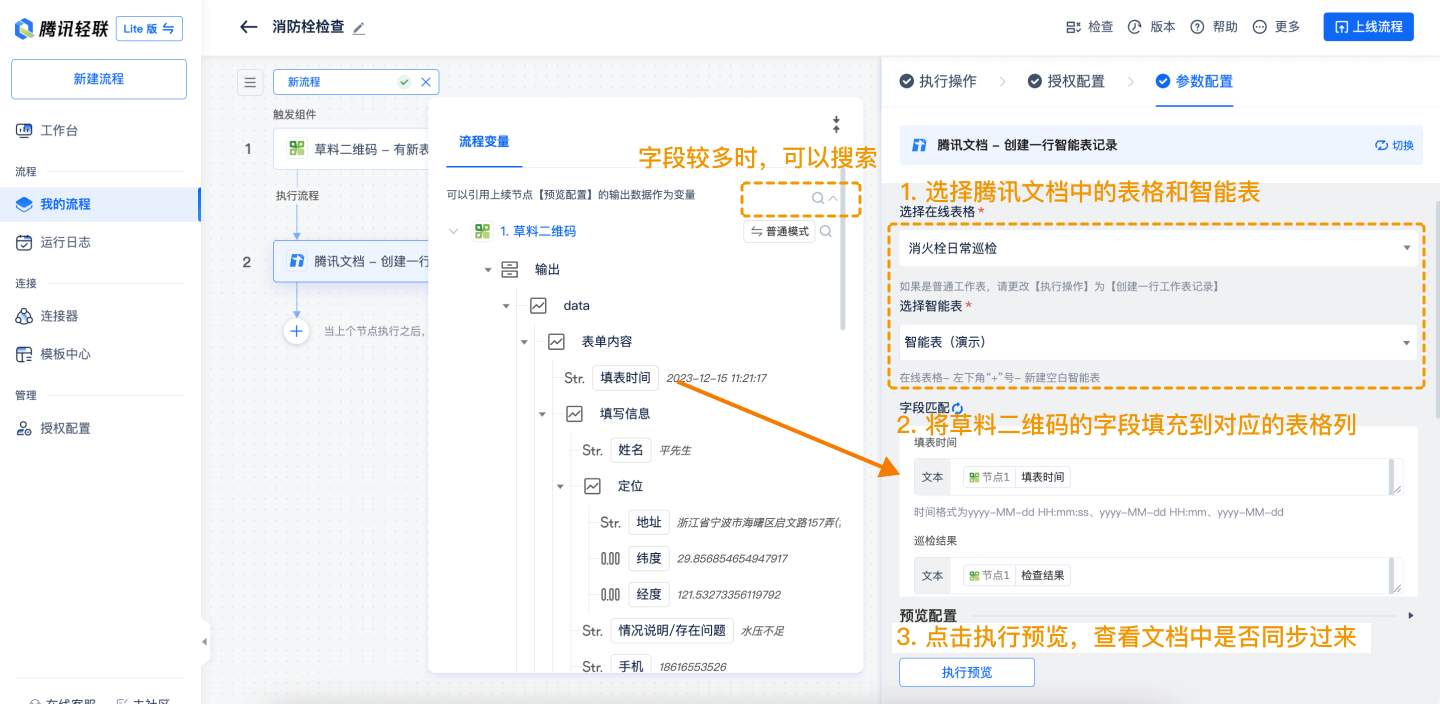Click the 执行预览 button

coord(967,672)
